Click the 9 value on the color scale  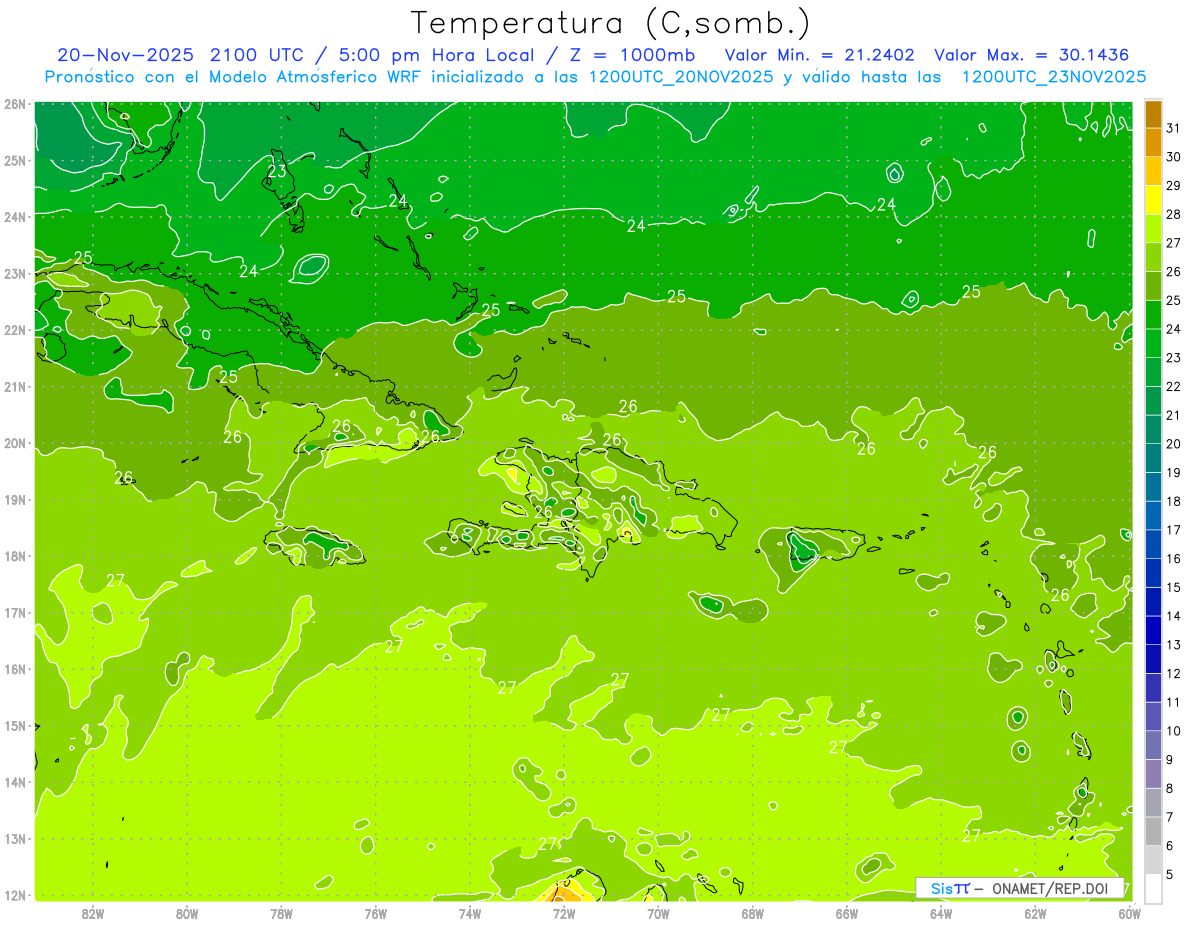click(x=1170, y=760)
